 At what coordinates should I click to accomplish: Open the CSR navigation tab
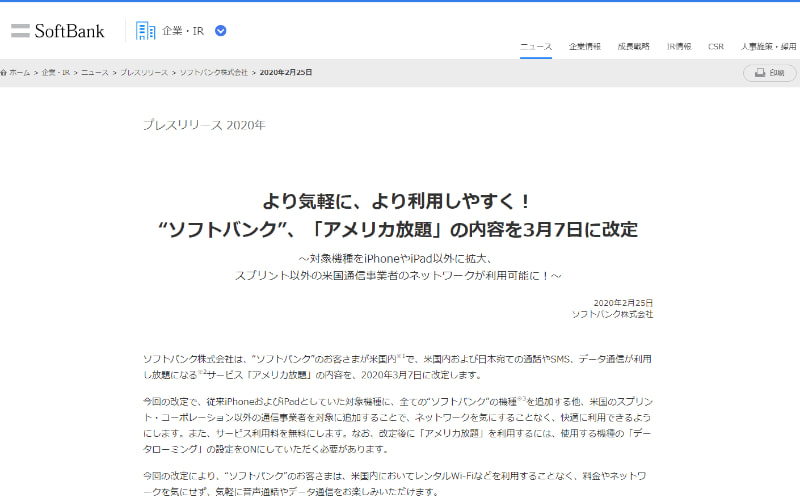click(x=716, y=46)
